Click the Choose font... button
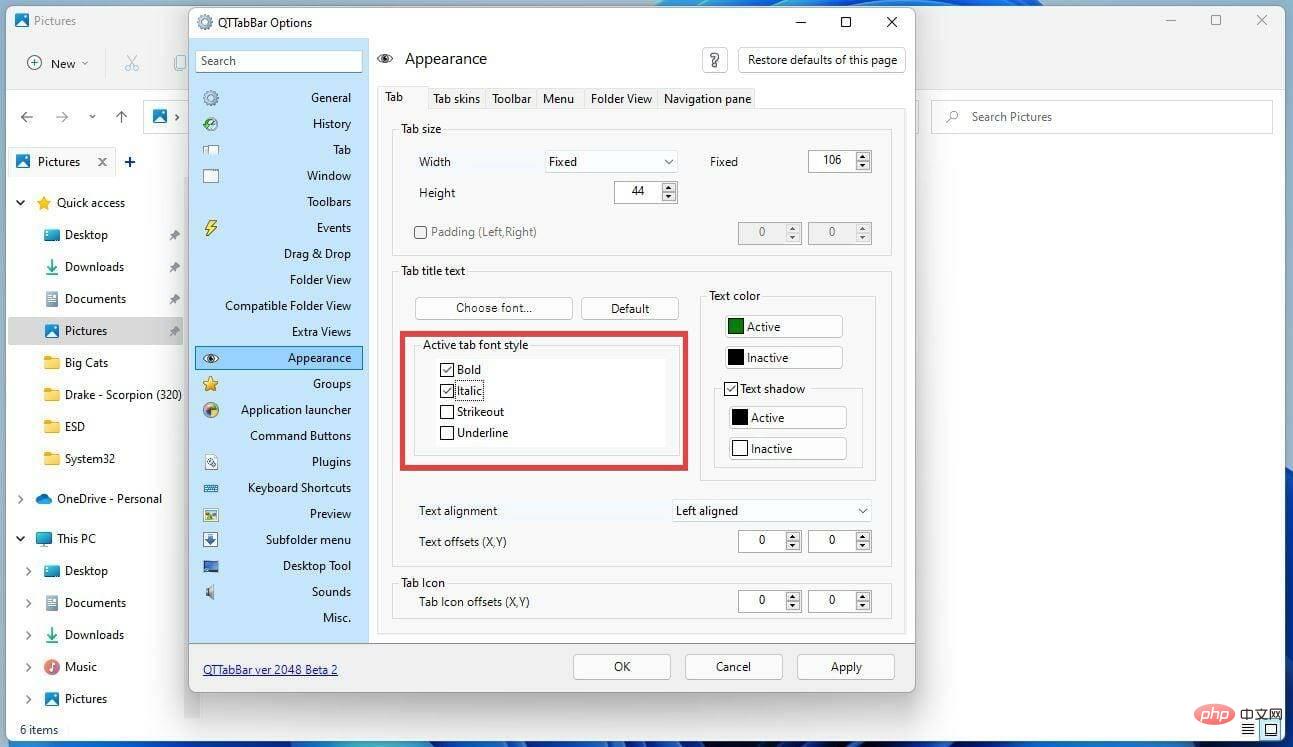The image size is (1293, 747). pyautogui.click(x=494, y=308)
